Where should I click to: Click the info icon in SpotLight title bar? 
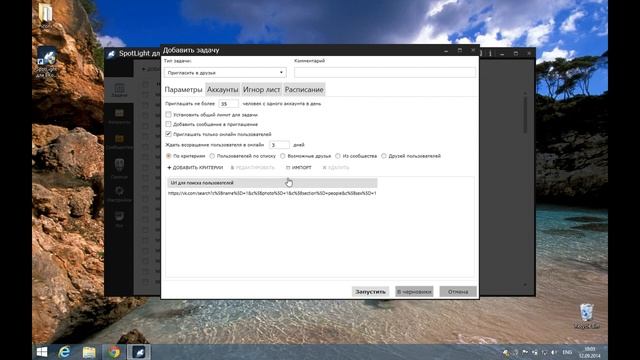490,53
